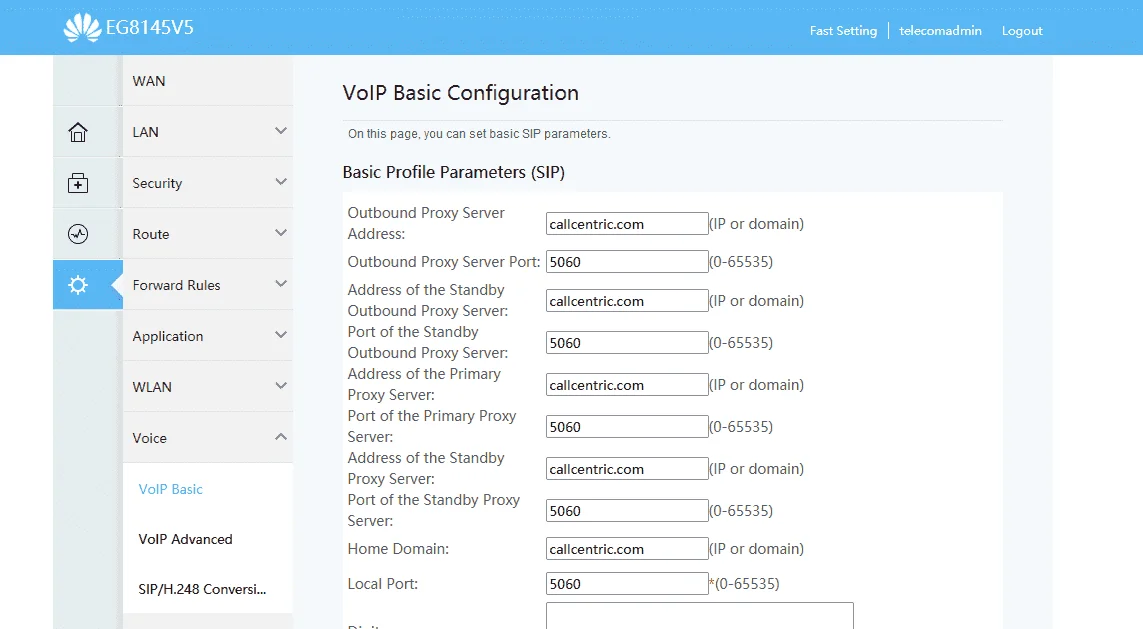1143x629 pixels.
Task: Focus the Outbound Proxy Server Port field
Action: click(627, 262)
